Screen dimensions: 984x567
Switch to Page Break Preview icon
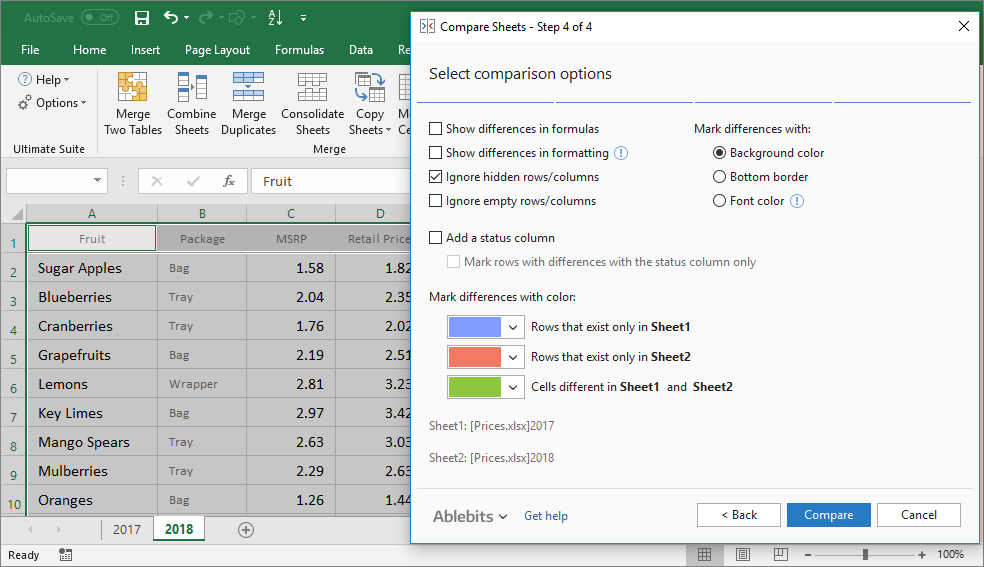point(781,554)
